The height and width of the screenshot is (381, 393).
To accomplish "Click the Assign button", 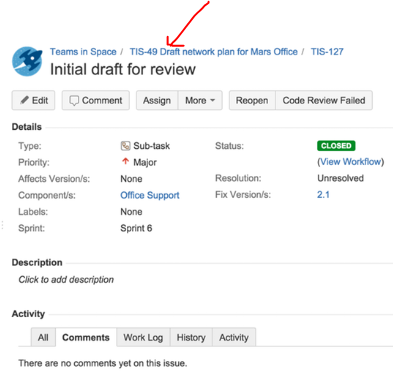I will [157, 100].
